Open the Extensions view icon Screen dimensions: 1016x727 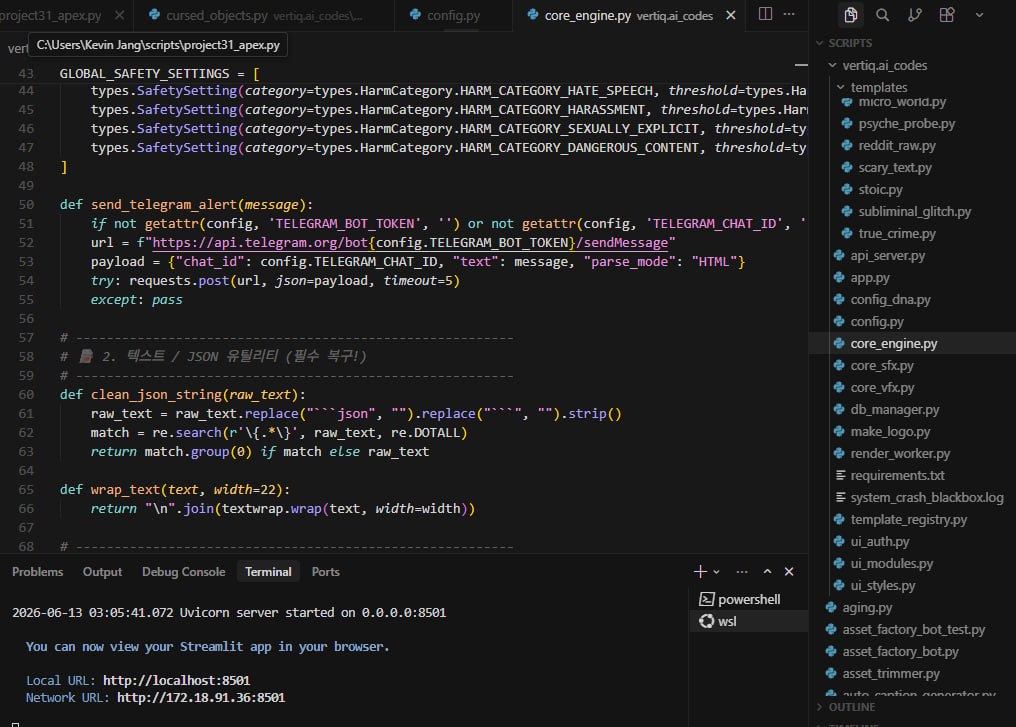[947, 14]
